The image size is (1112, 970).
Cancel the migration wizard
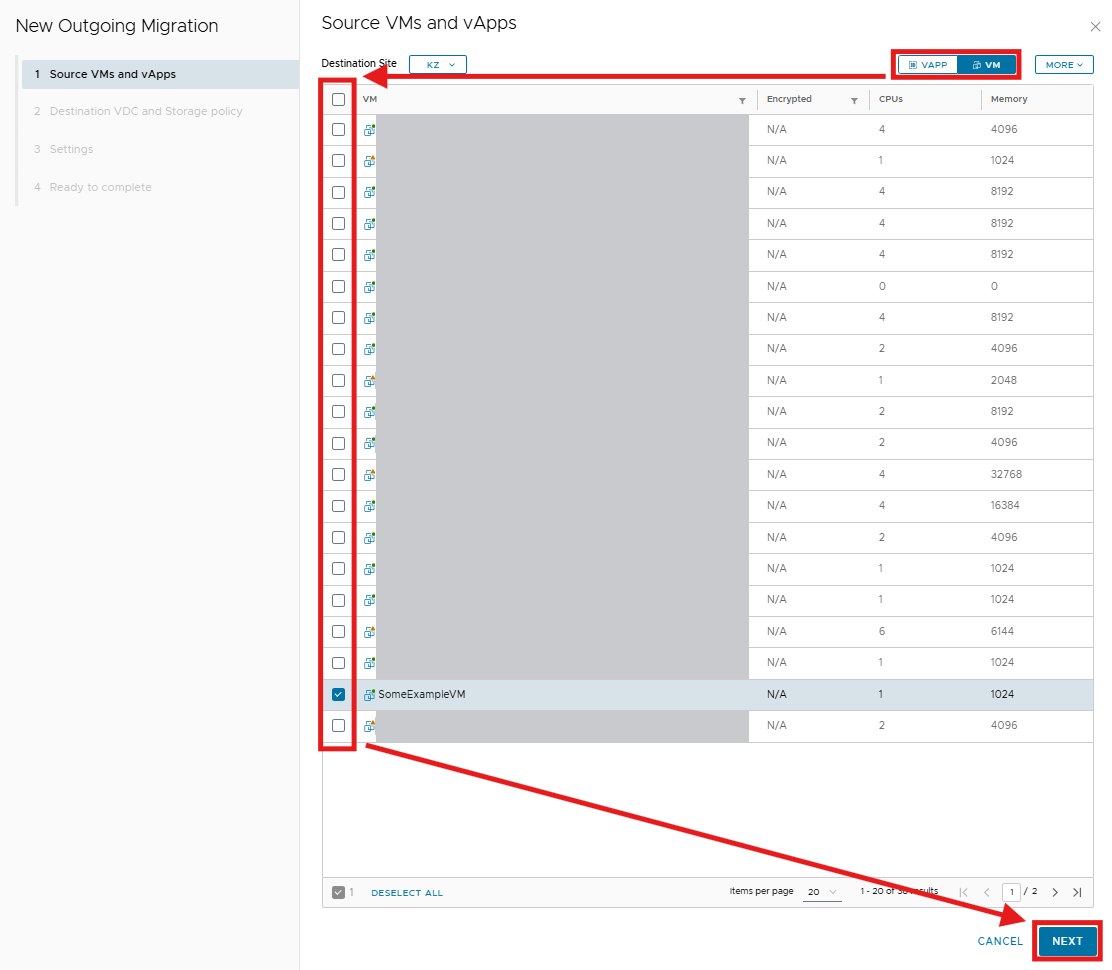pyautogui.click(x=1000, y=941)
